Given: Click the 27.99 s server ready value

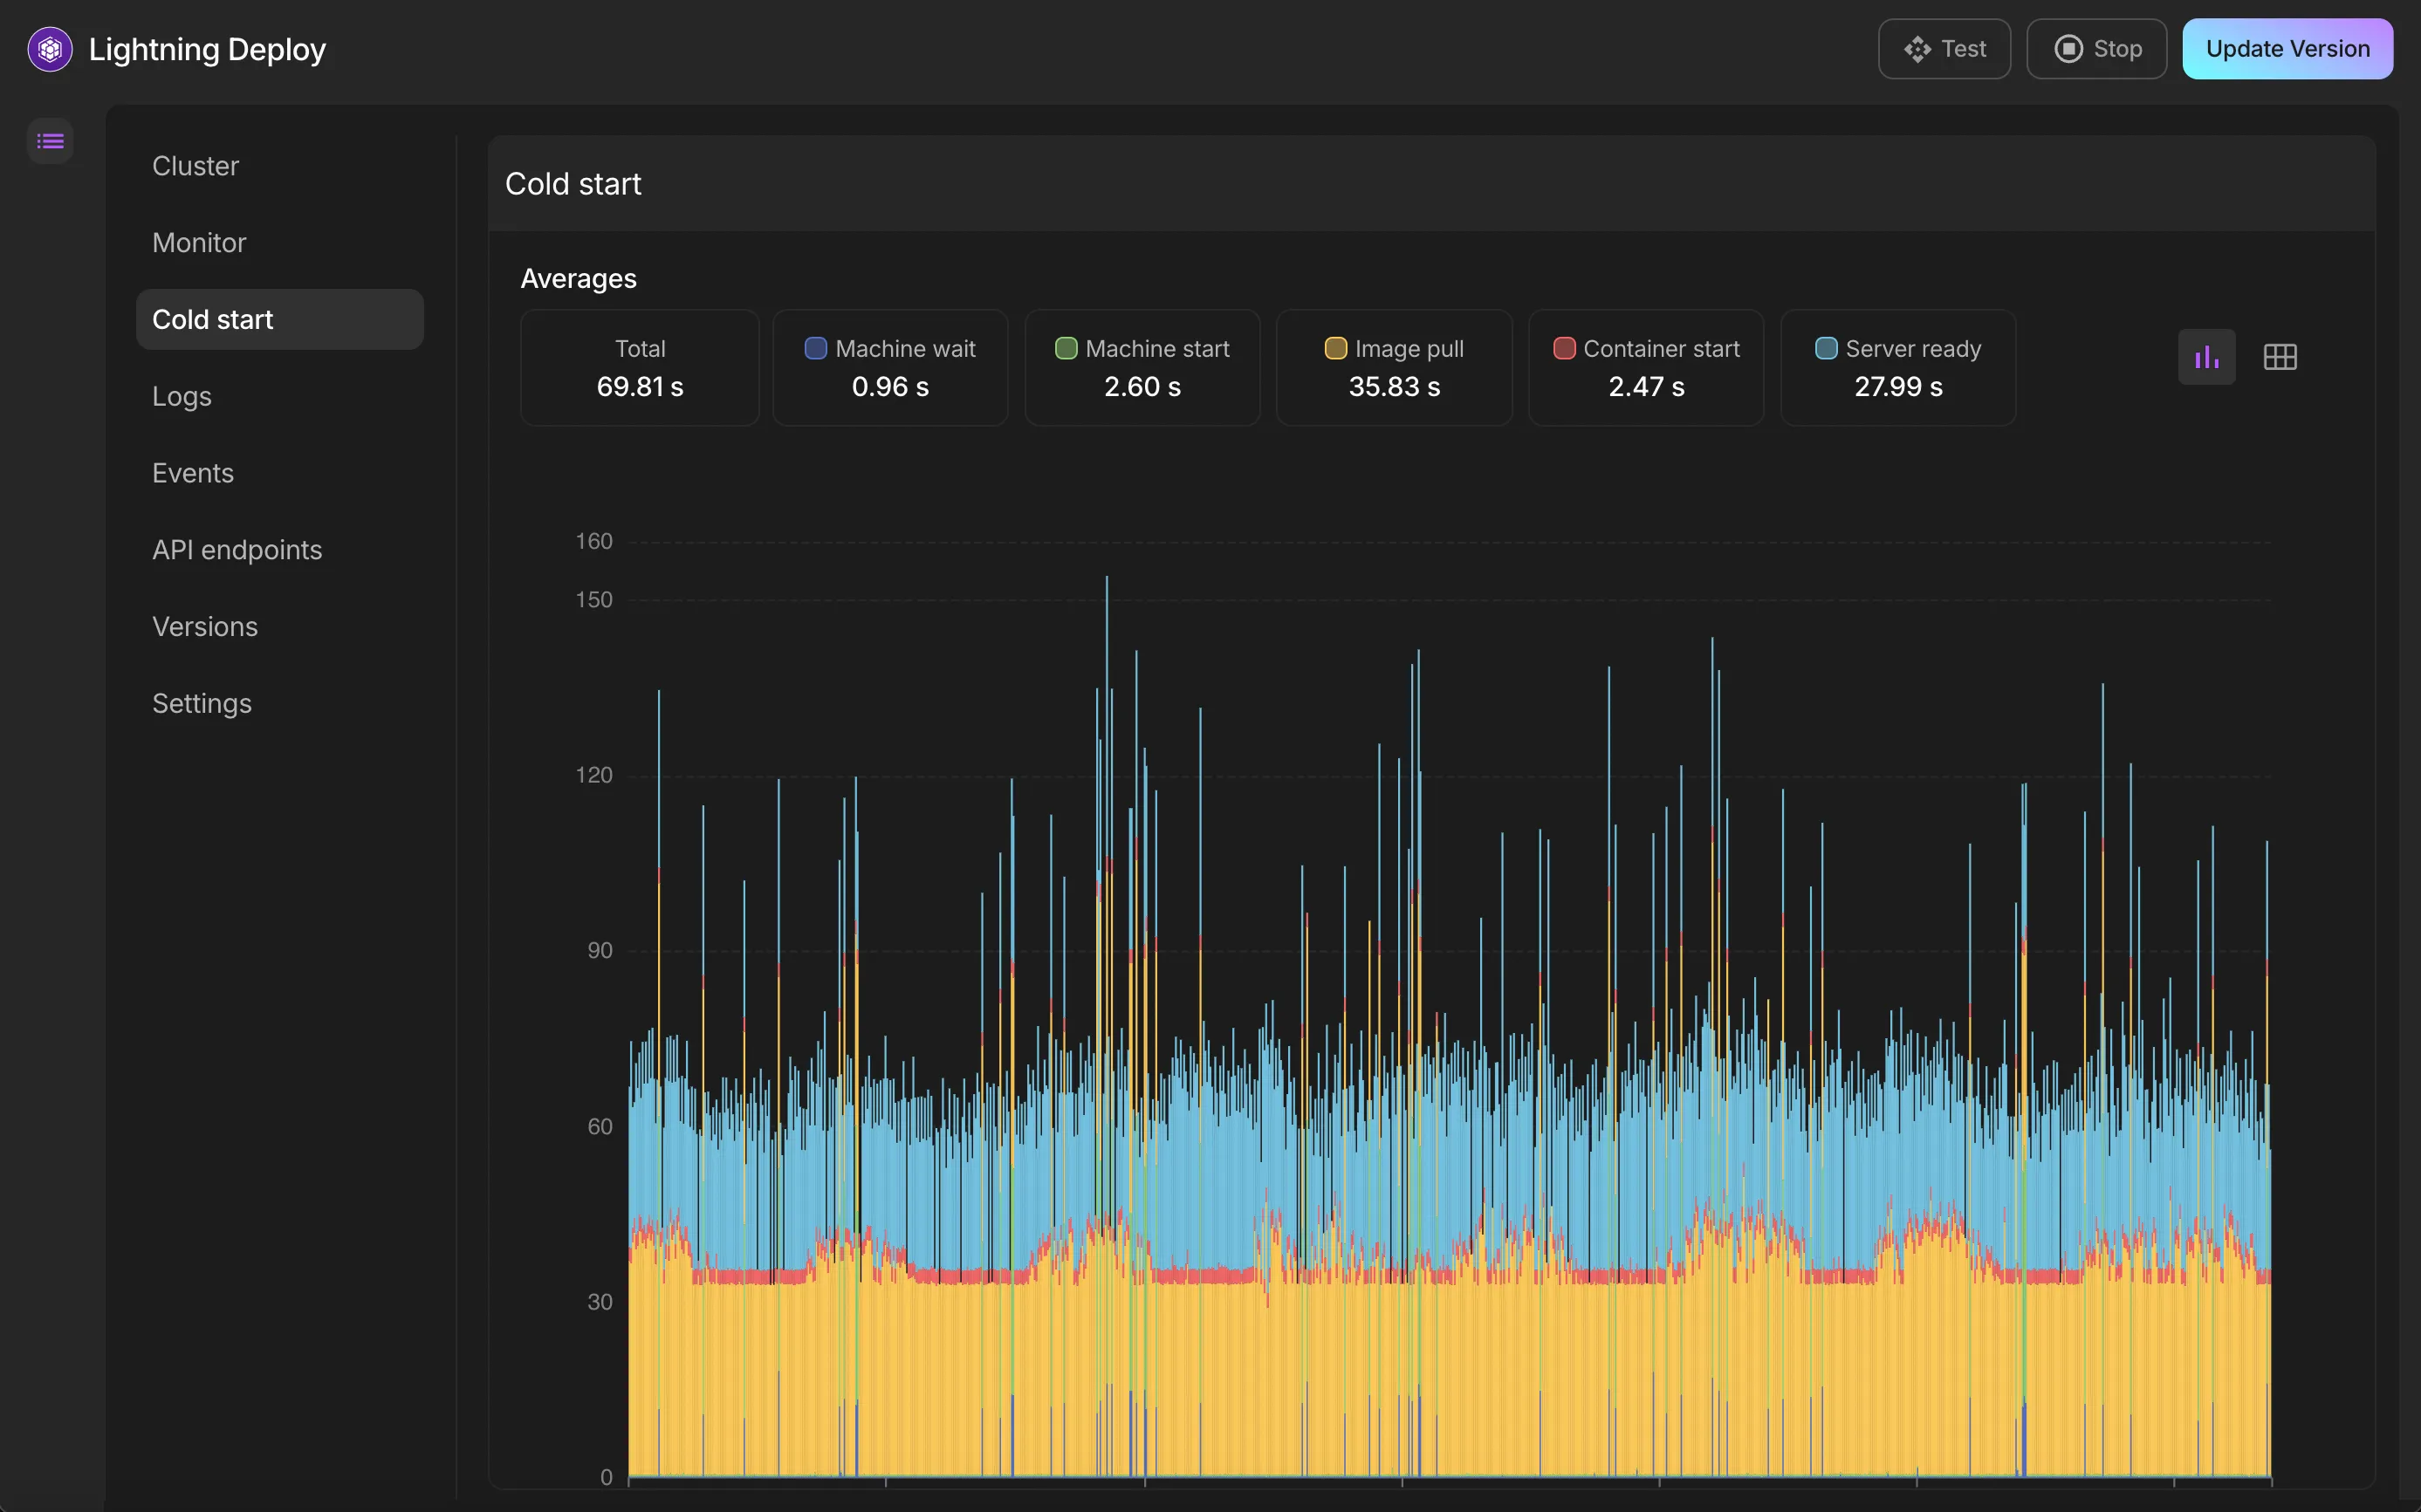Looking at the screenshot, I should 1898,387.
